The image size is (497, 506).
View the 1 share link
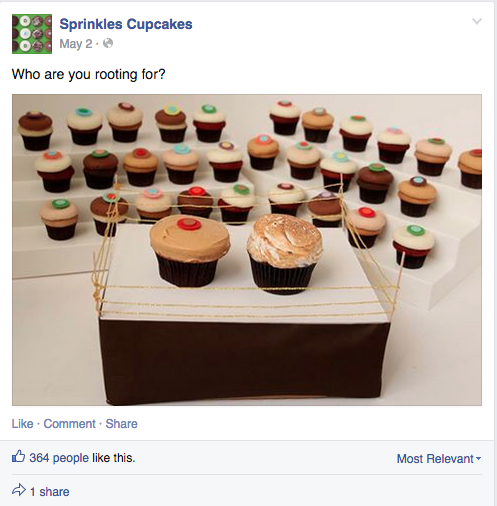tap(50, 492)
